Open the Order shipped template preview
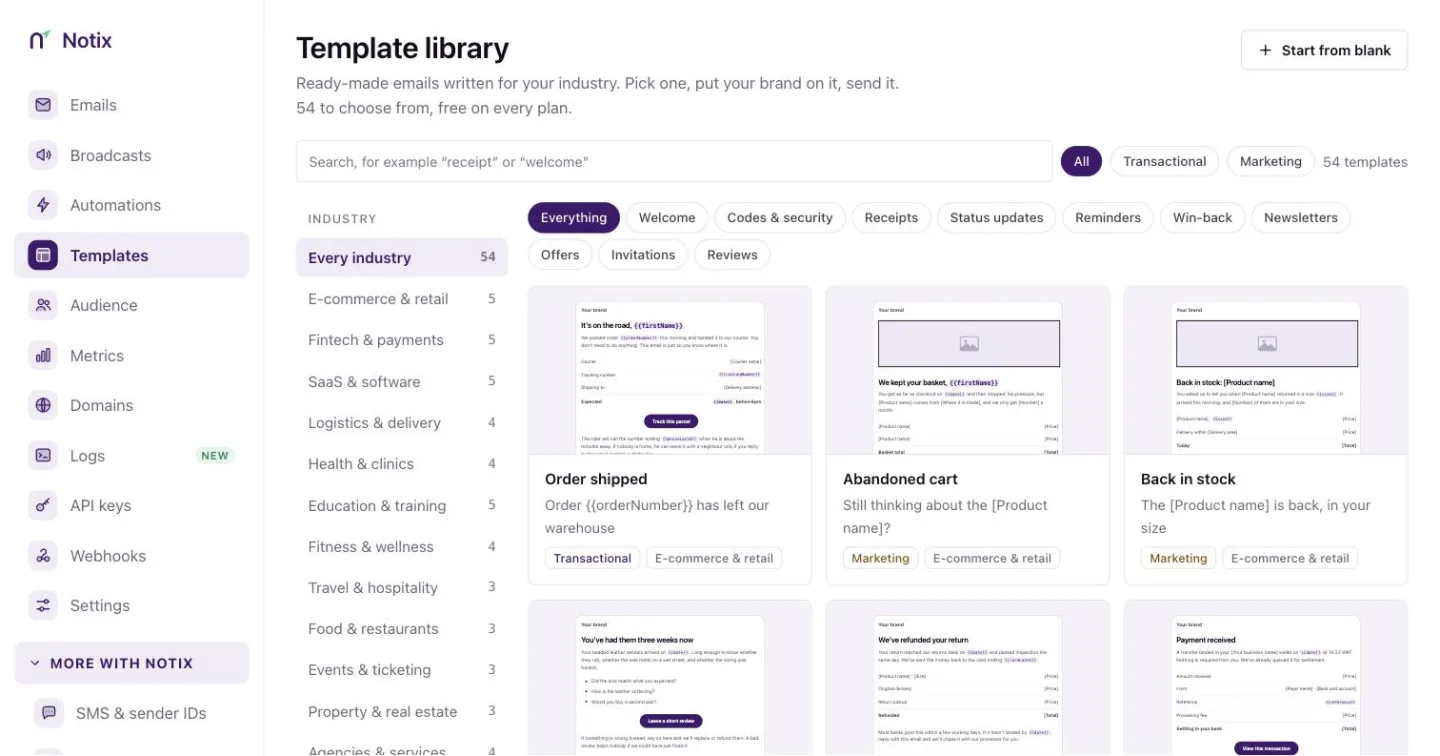The height and width of the screenshot is (756, 1440). click(x=670, y=371)
